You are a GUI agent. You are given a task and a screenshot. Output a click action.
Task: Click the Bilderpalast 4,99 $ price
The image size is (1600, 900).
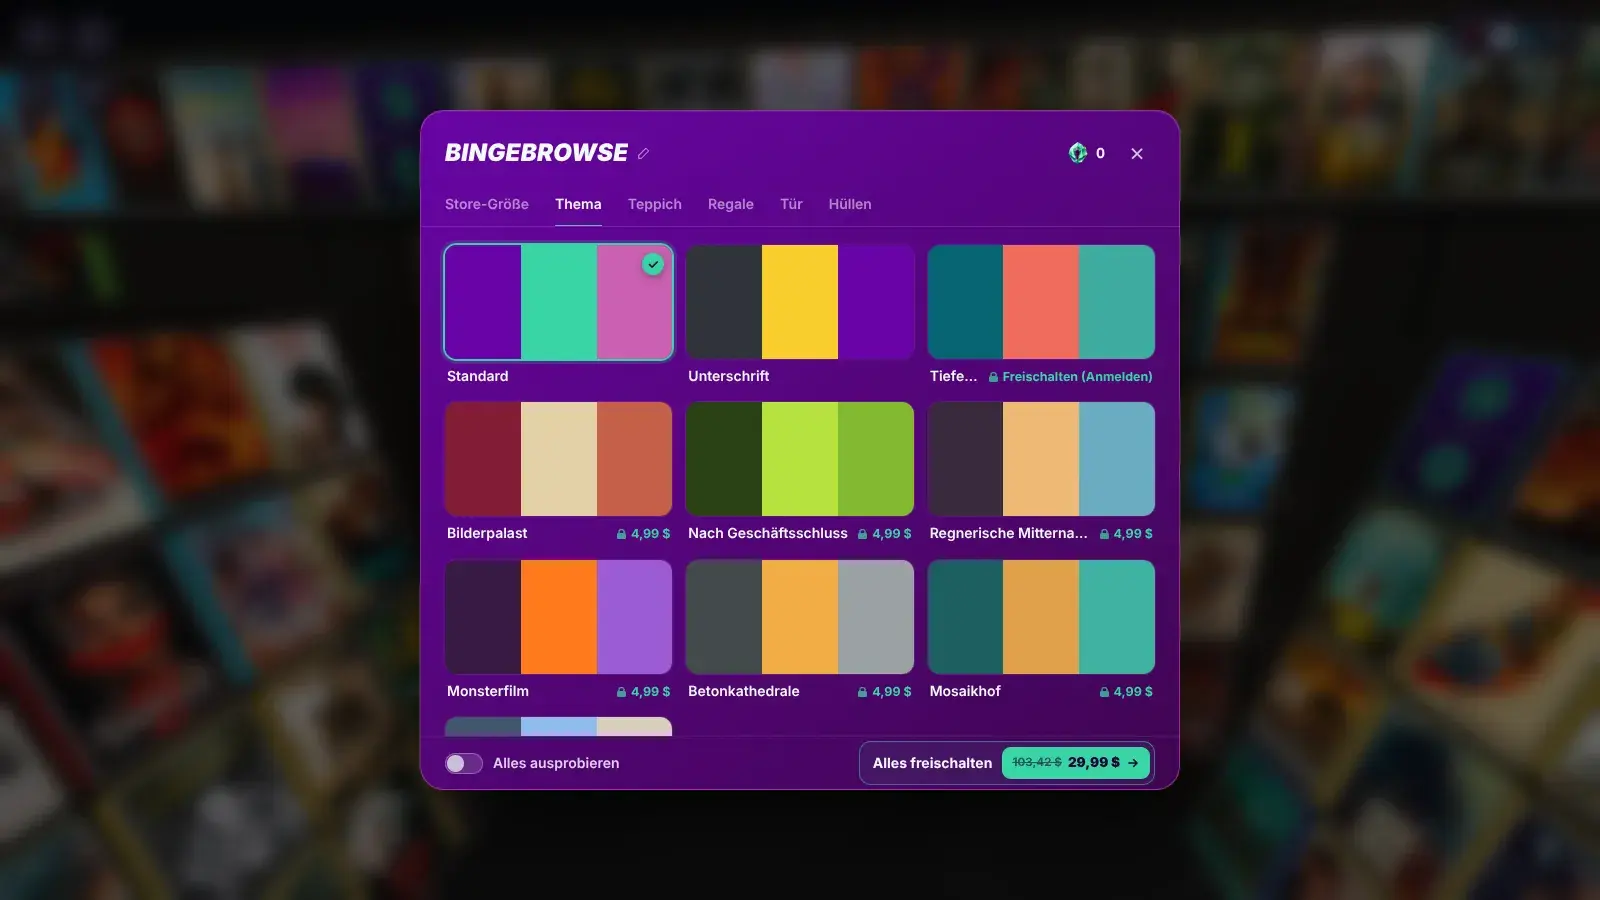tap(643, 534)
